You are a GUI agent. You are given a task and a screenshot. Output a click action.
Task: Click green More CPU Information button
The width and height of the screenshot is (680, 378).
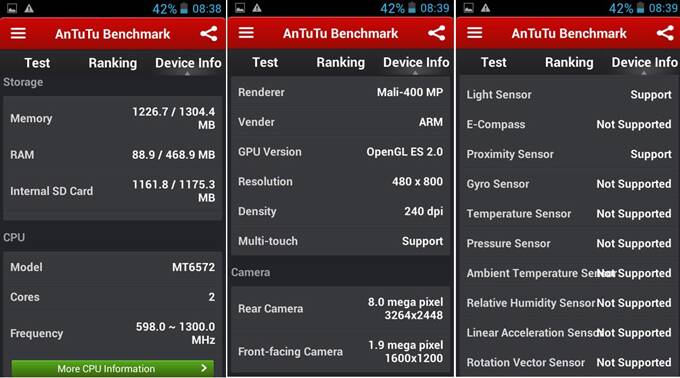[x=112, y=368]
